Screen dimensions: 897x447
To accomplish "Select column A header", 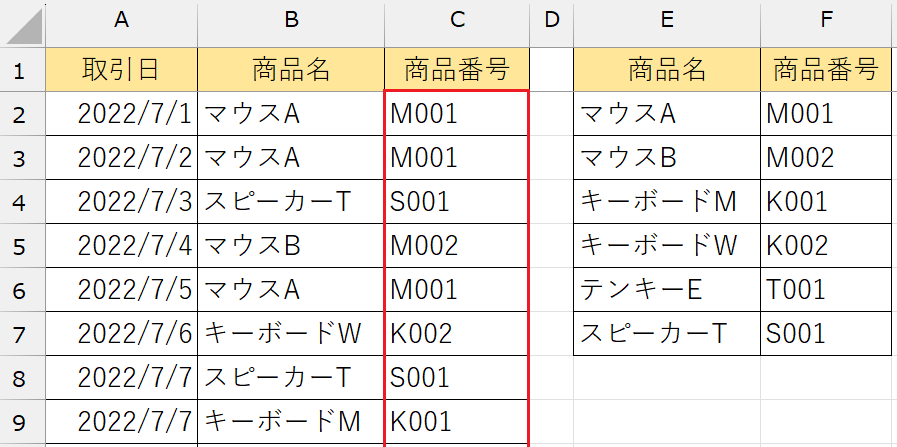I will [122, 21].
